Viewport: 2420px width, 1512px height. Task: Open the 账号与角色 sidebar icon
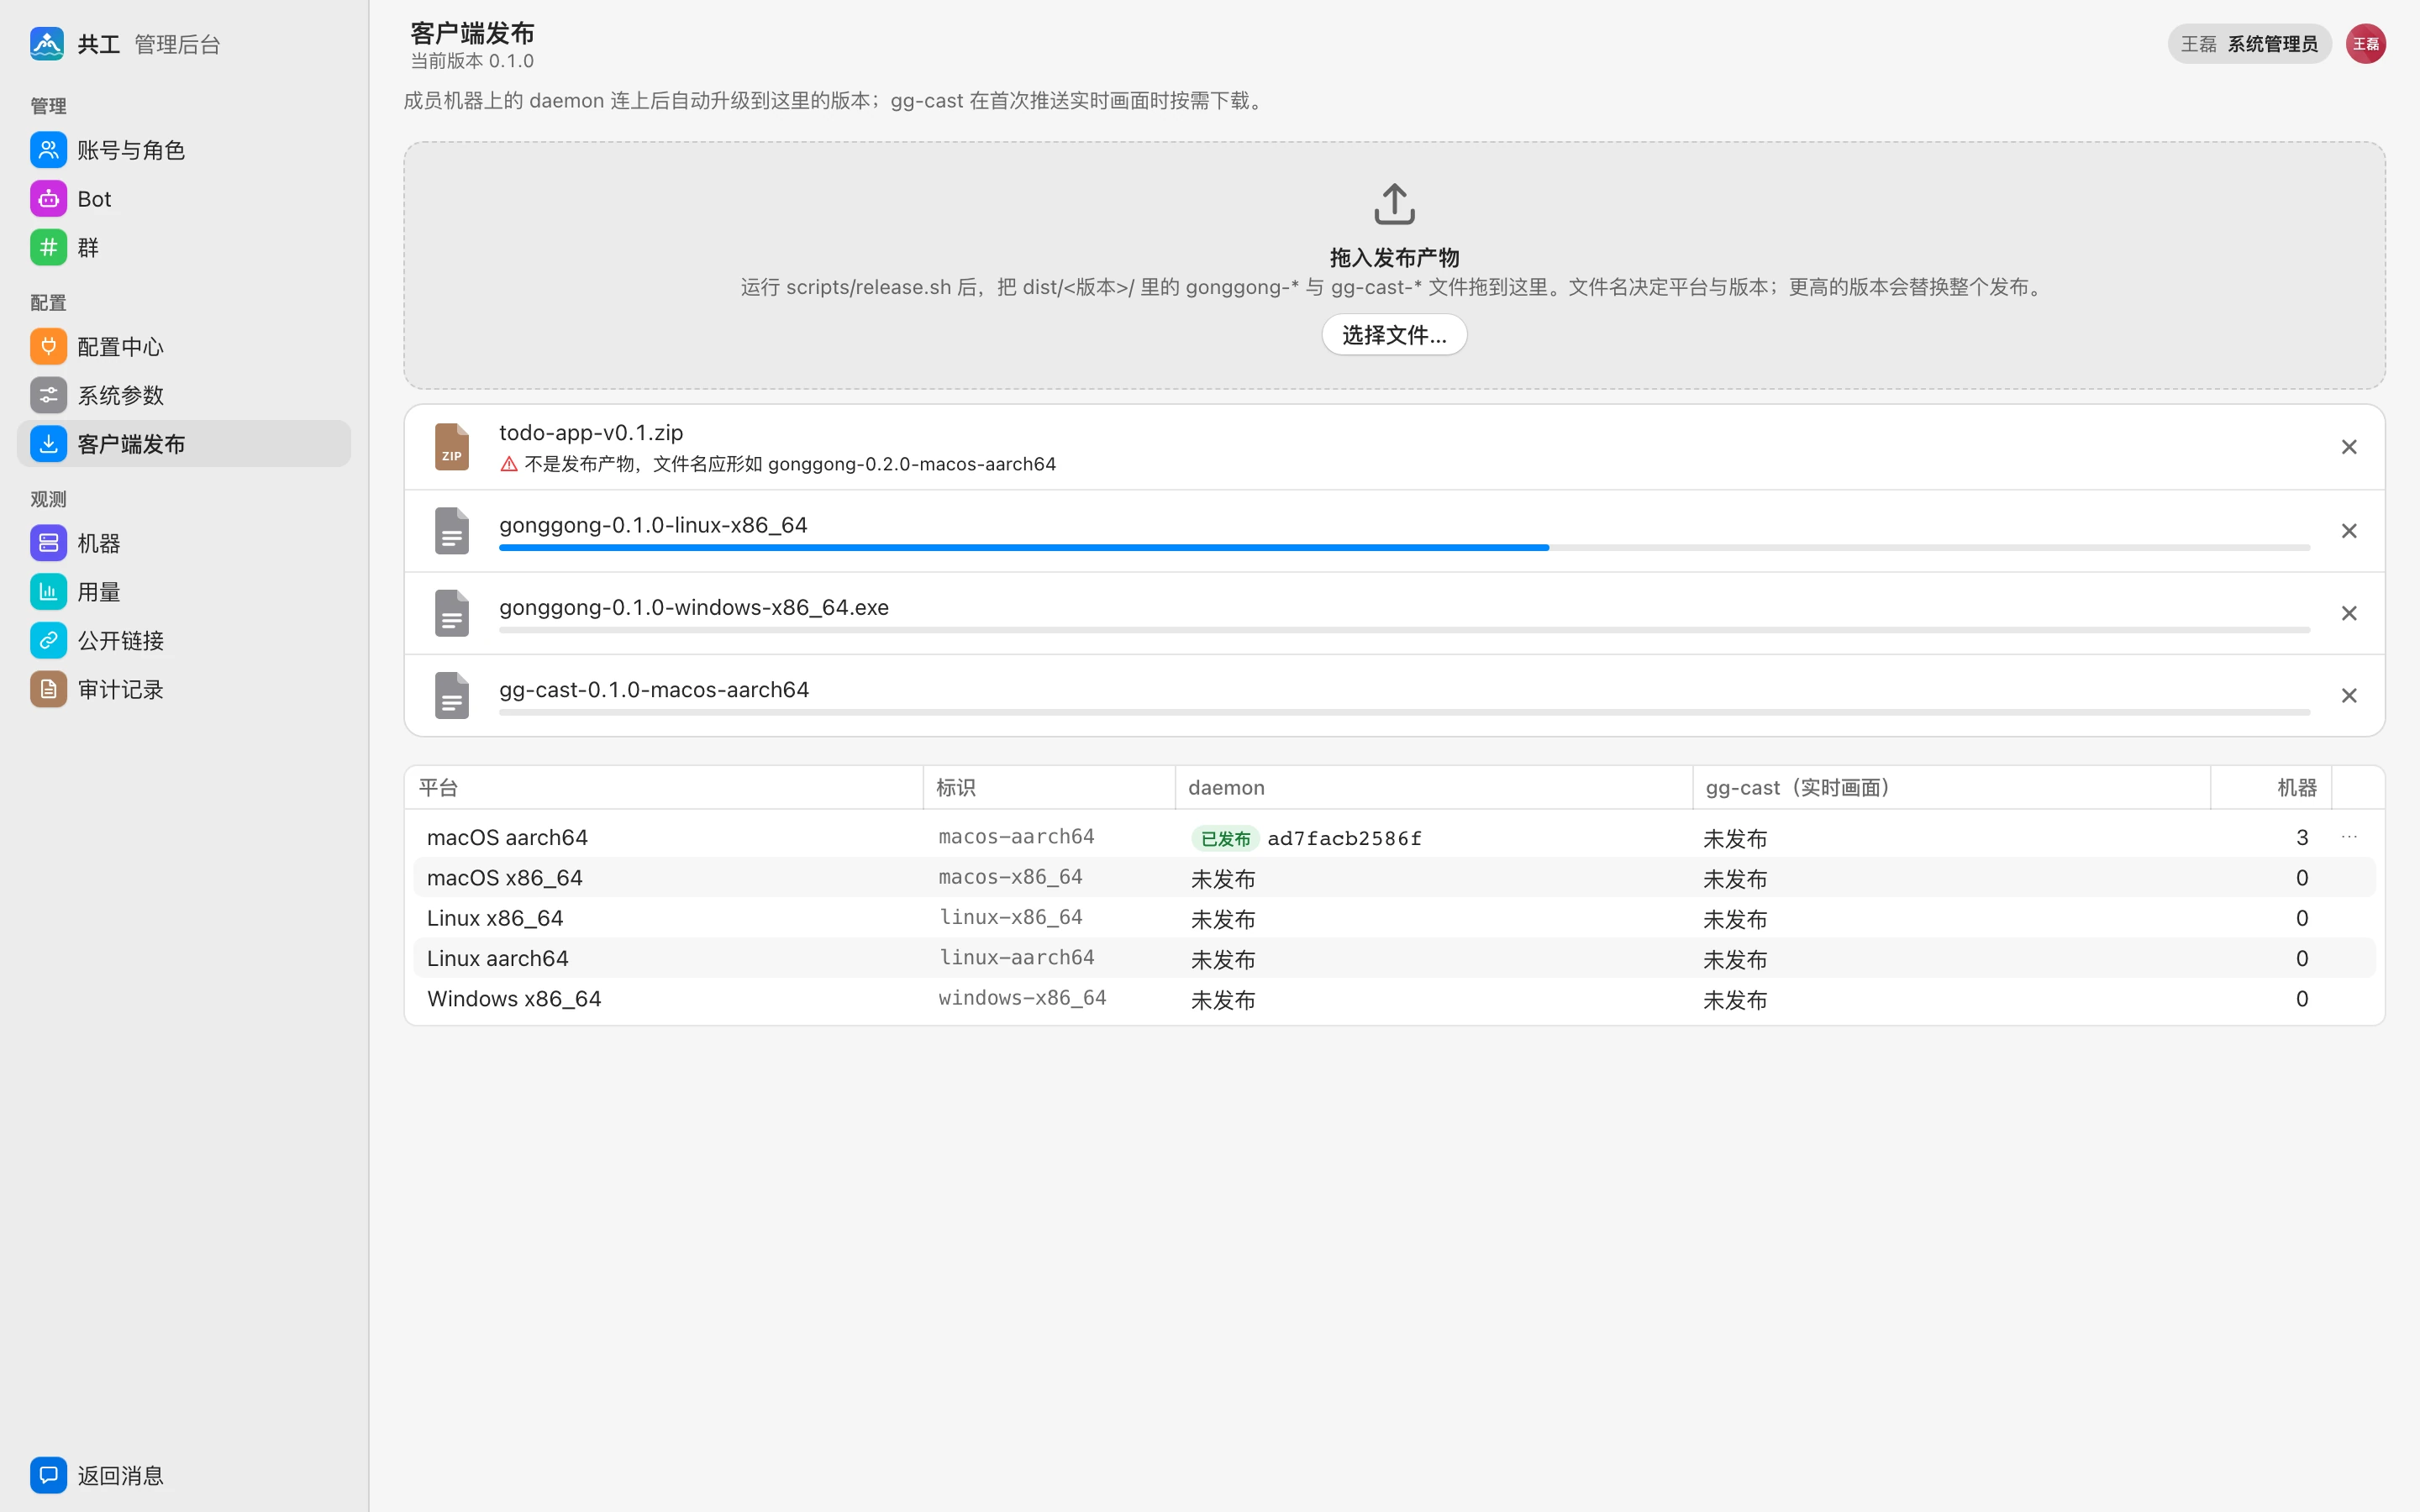(48, 150)
